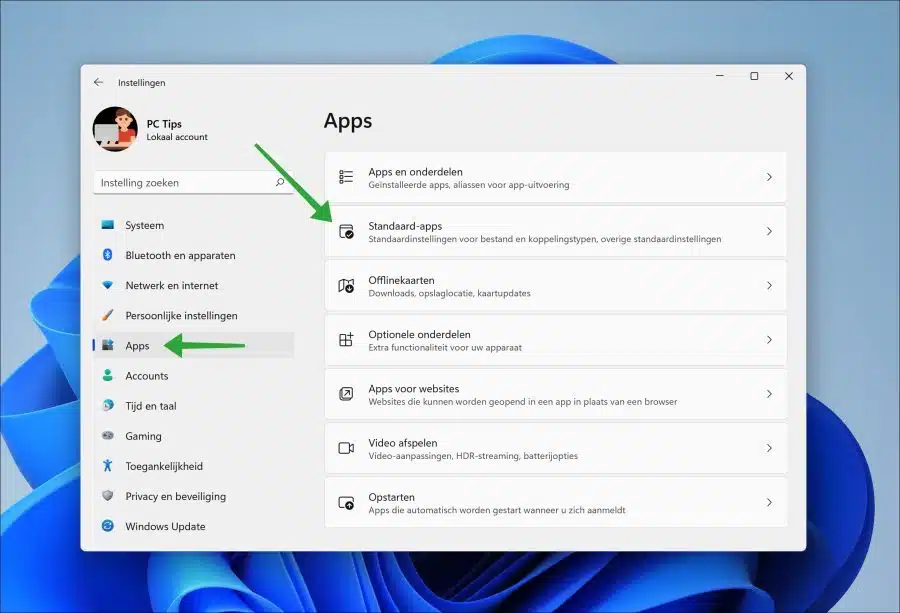Select the Apps label in the sidebar
The width and height of the screenshot is (900, 613).
137,346
